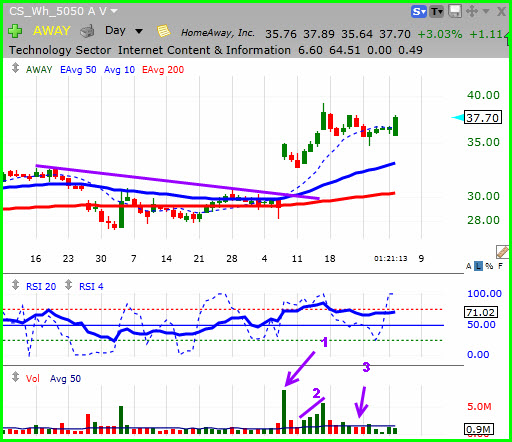This screenshot has width=512, height=442.
Task: Select the A scale option
Action: pos(469,266)
